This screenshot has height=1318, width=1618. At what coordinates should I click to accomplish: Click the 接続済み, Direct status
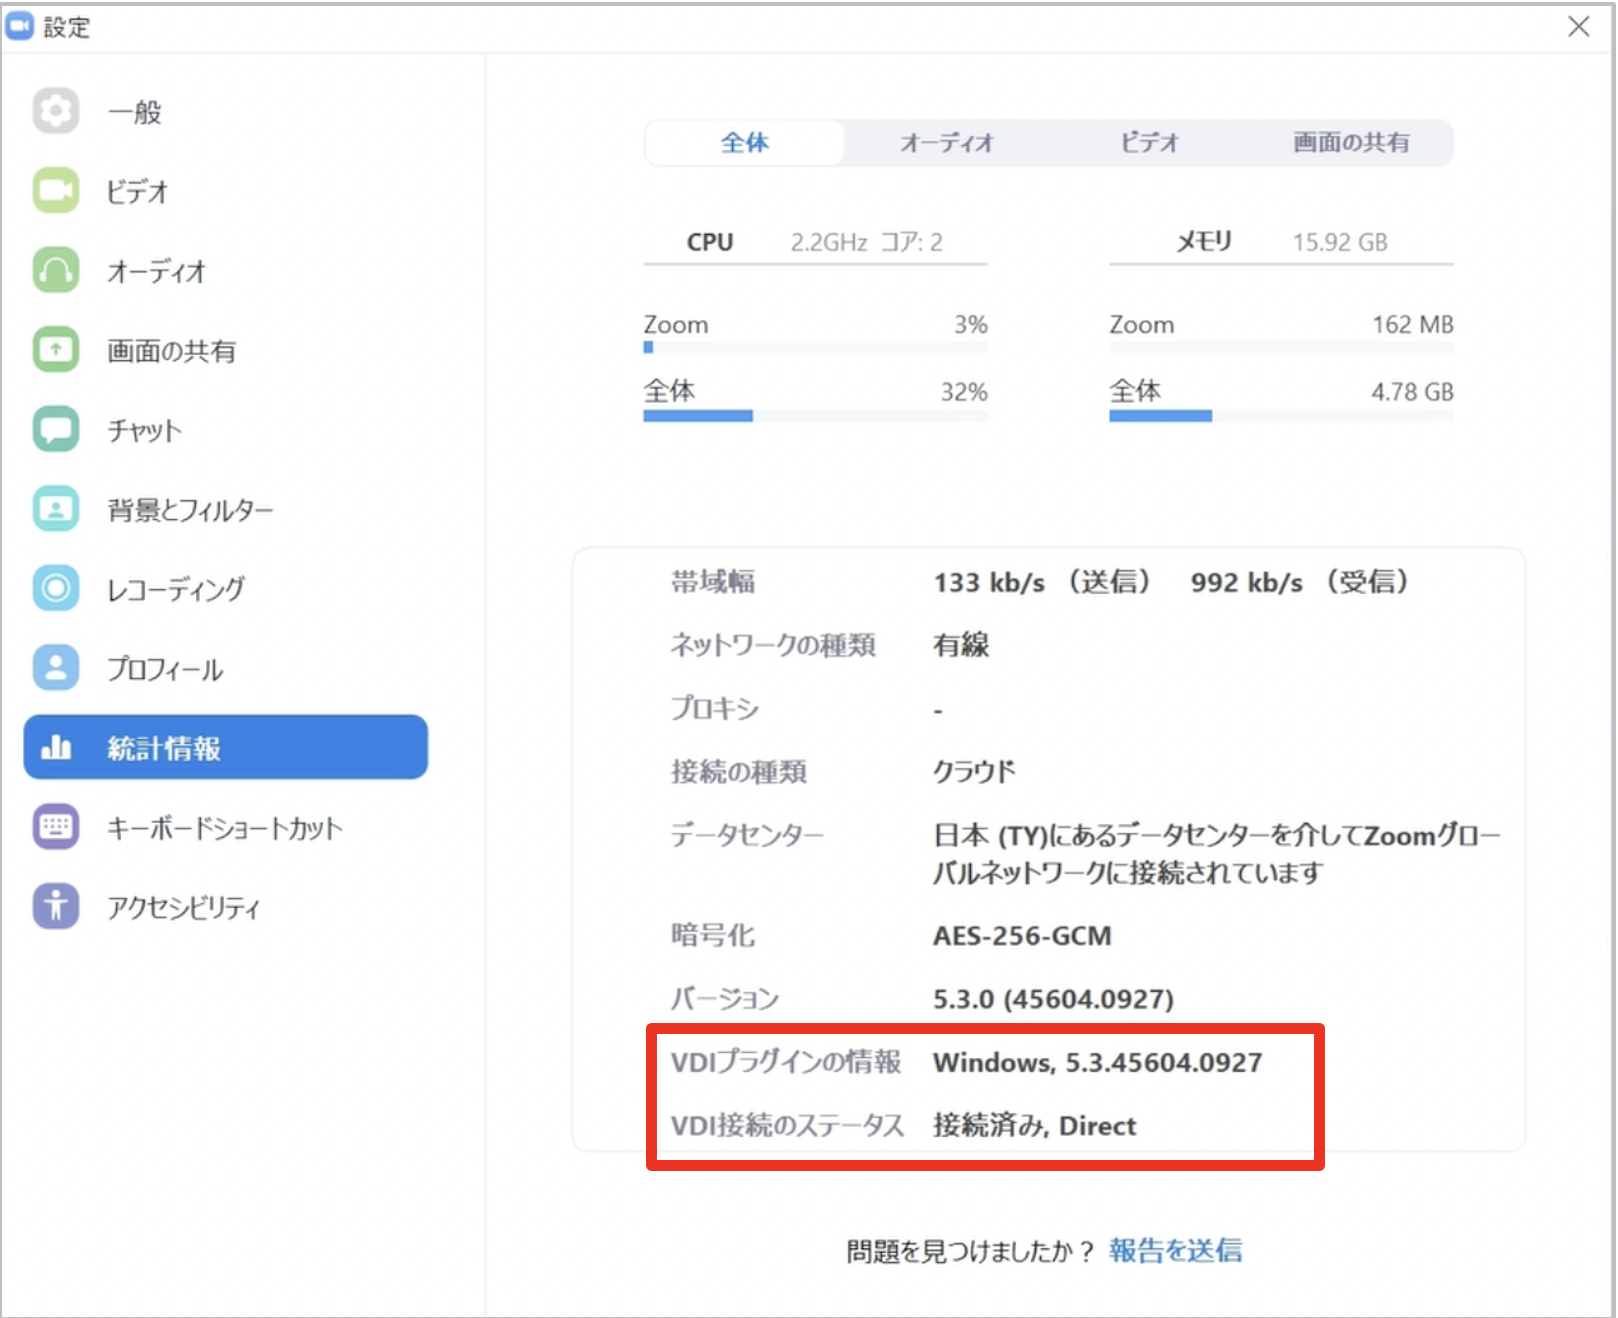pos(1034,1126)
